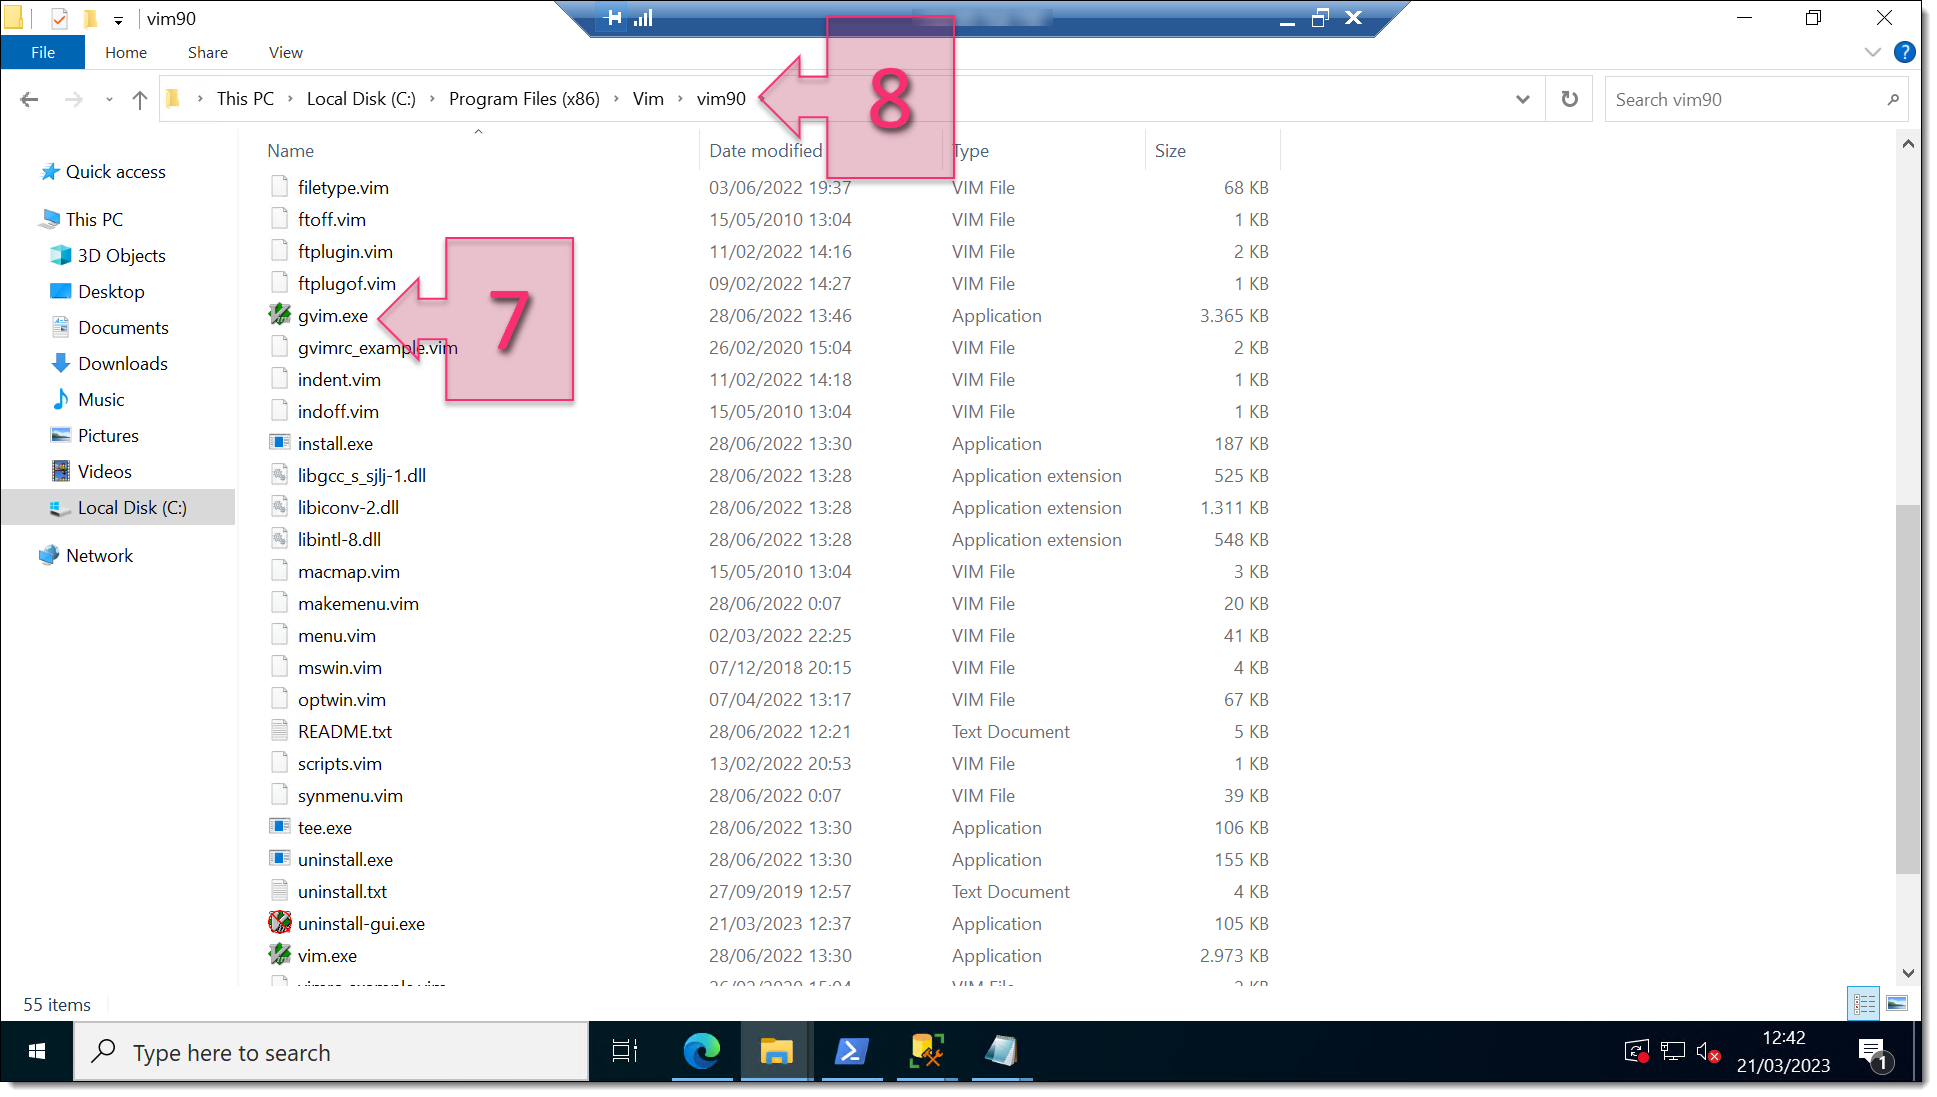This screenshot has height=1097, width=1937.
Task: Click the gvim.exe application icon
Action: coord(280,315)
